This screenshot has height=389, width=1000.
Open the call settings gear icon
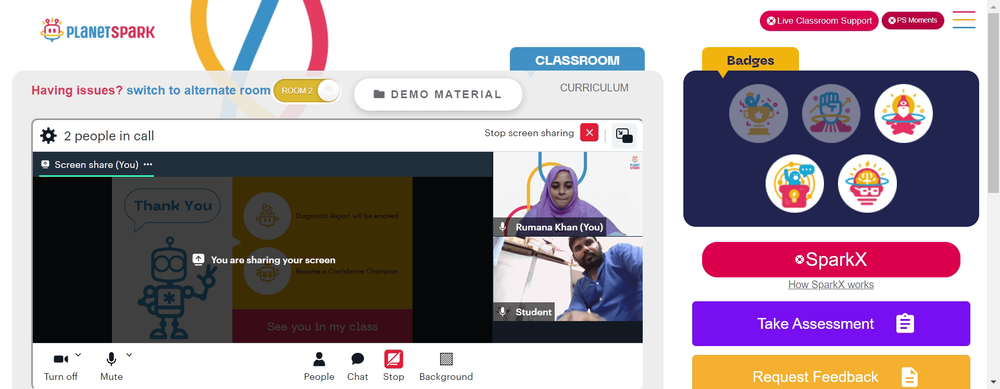pyautogui.click(x=48, y=136)
